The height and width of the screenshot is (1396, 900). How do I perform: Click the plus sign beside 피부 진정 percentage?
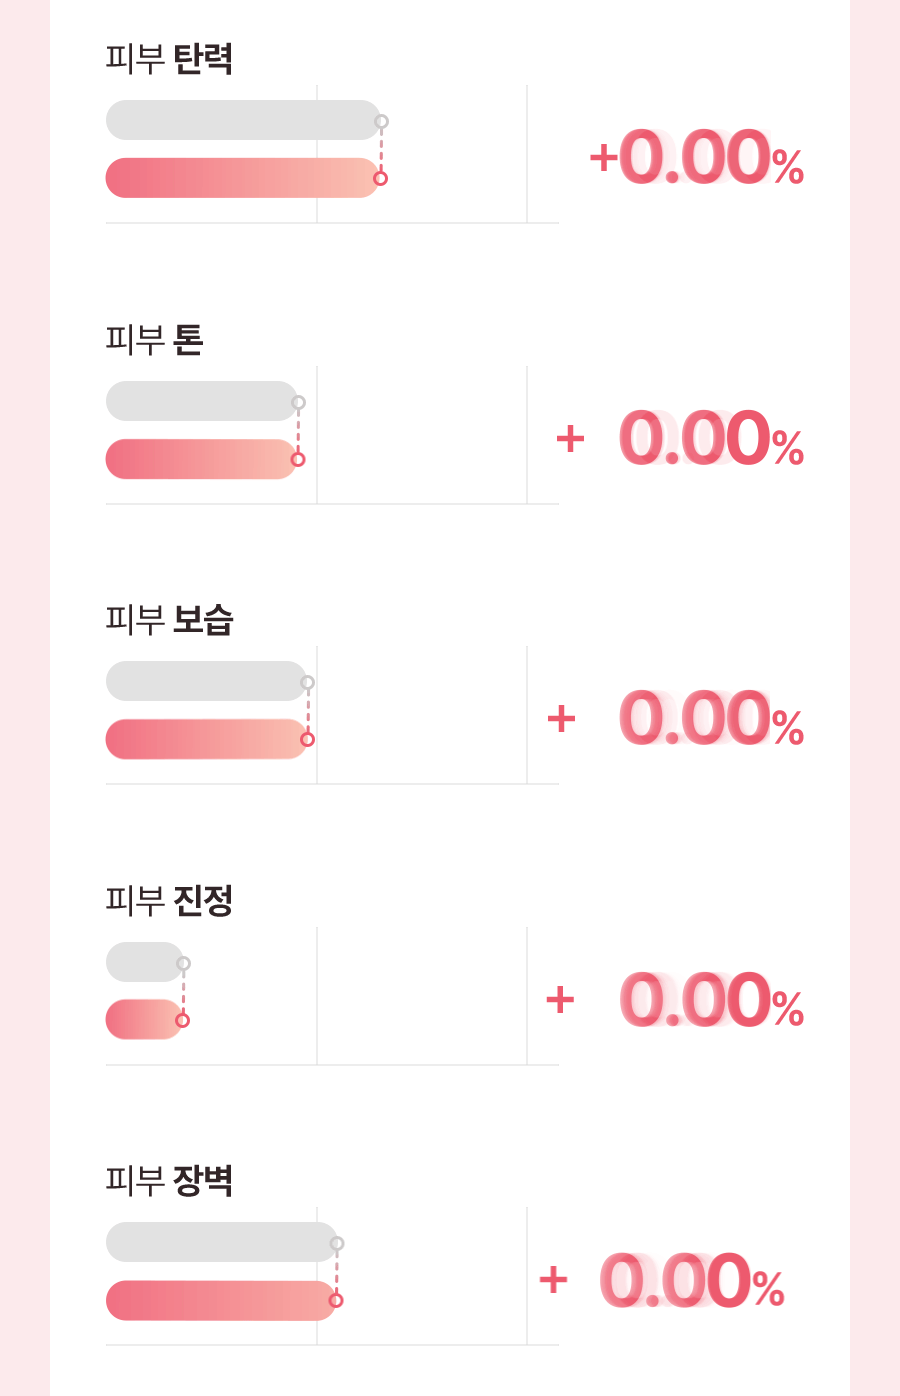click(560, 999)
